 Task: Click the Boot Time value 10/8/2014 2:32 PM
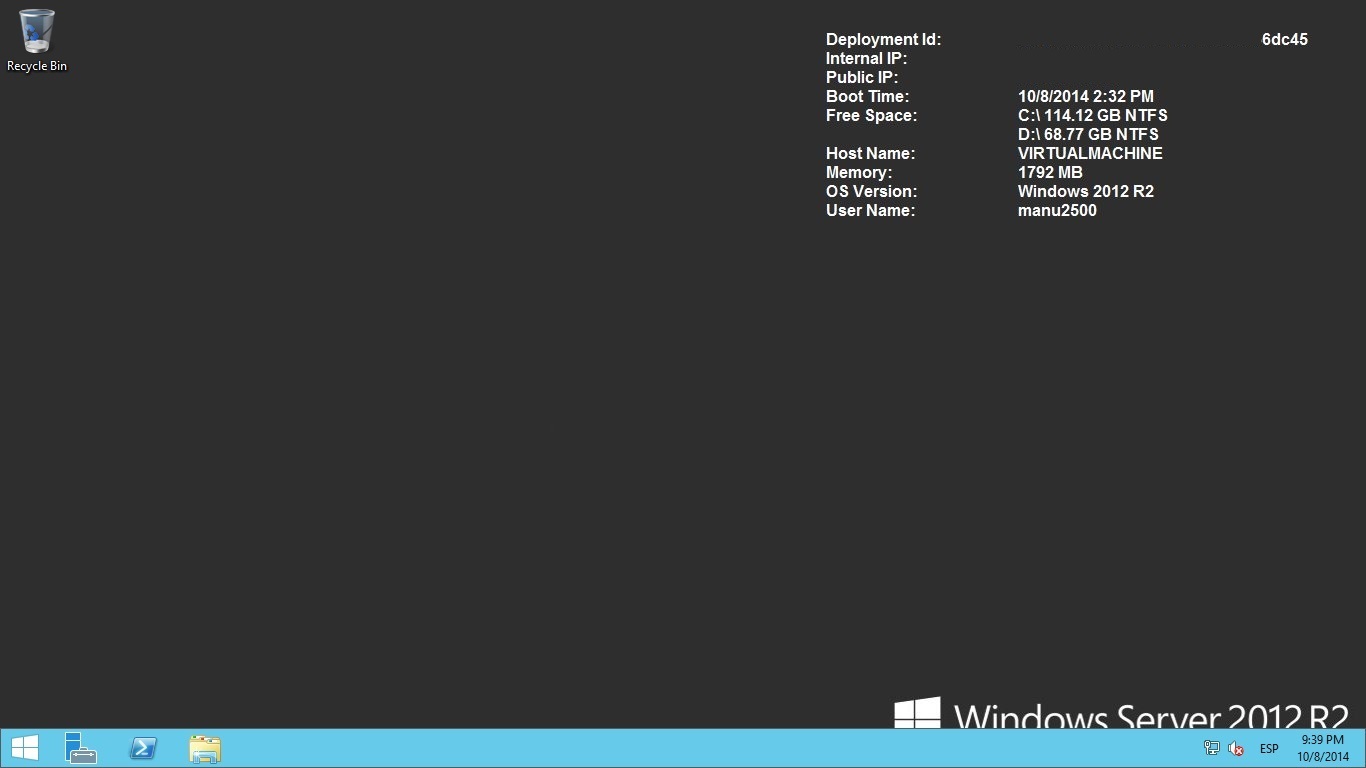tap(1086, 96)
